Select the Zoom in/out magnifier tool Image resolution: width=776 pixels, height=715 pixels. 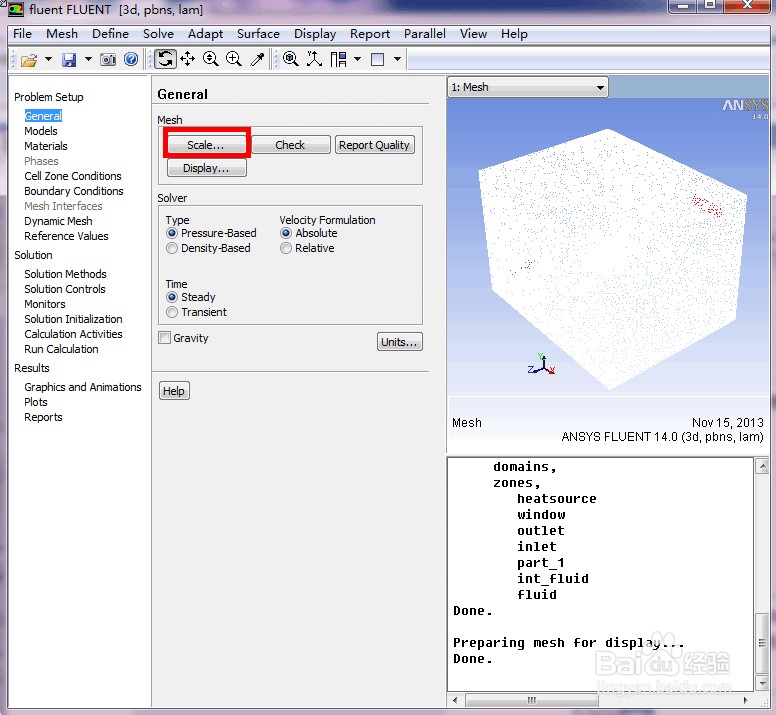[211, 59]
